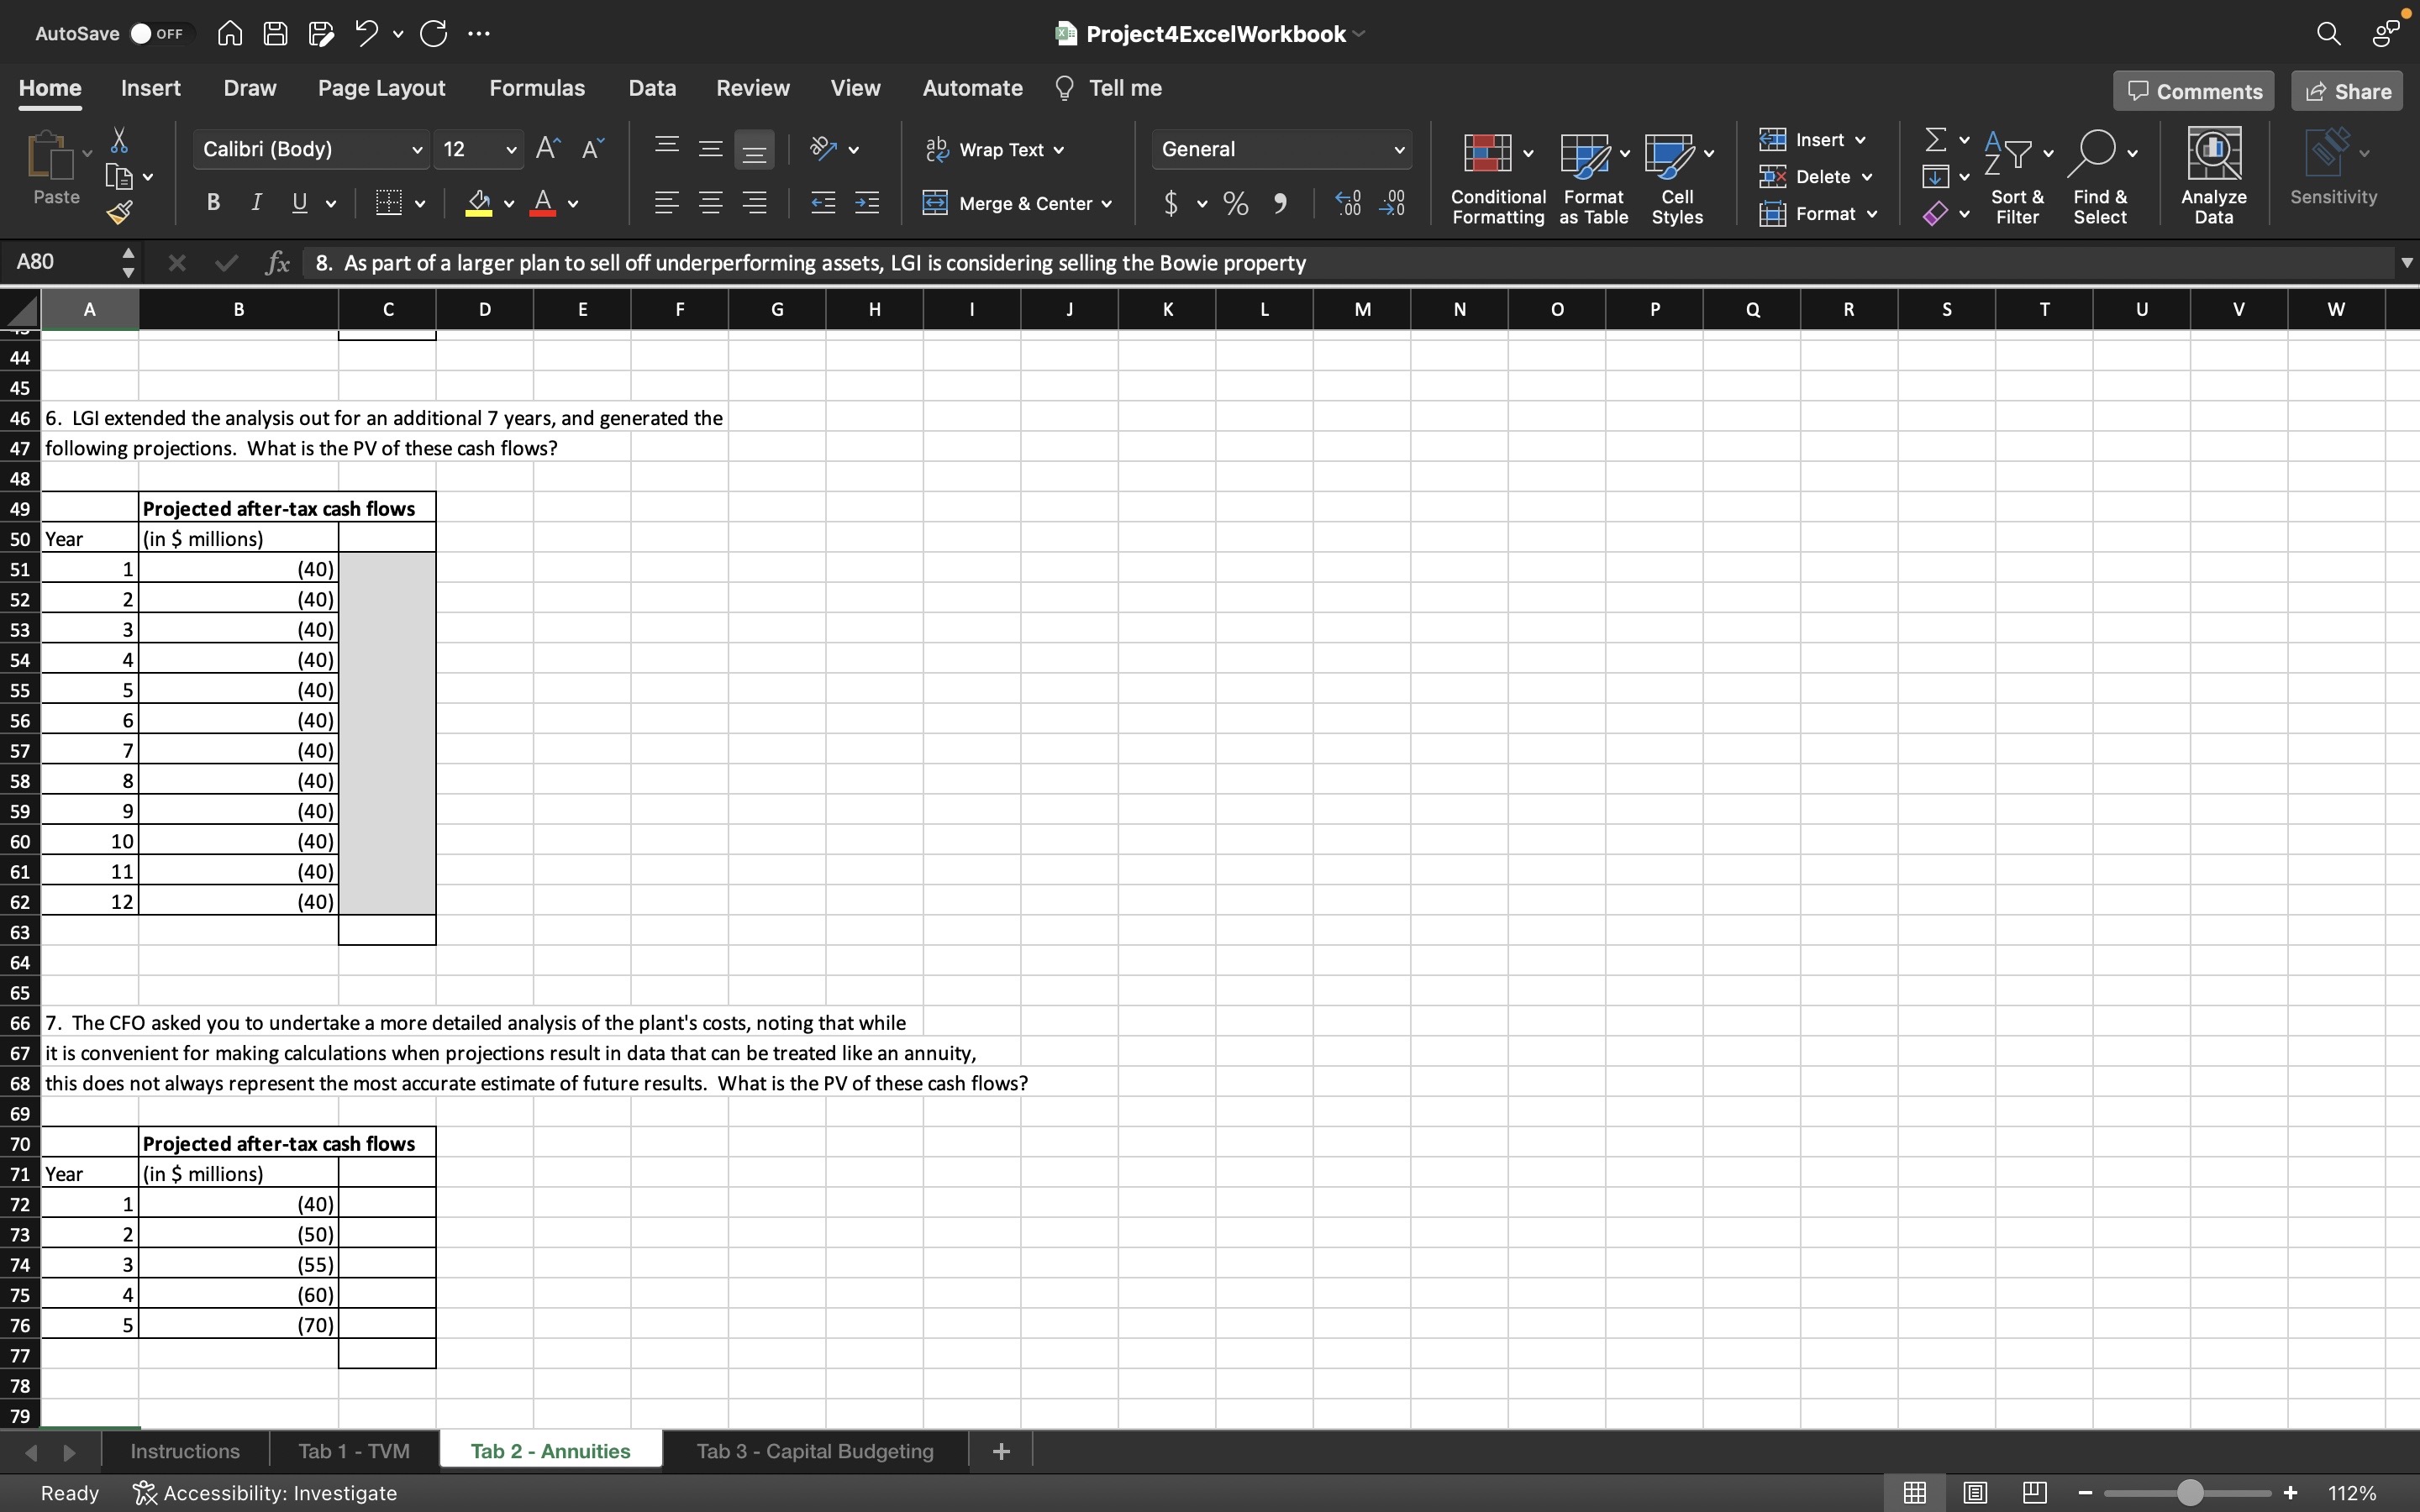The image size is (2420, 1512).
Task: Switch to the Tab 3 - Capital Budgeting sheet
Action: pos(813,1450)
